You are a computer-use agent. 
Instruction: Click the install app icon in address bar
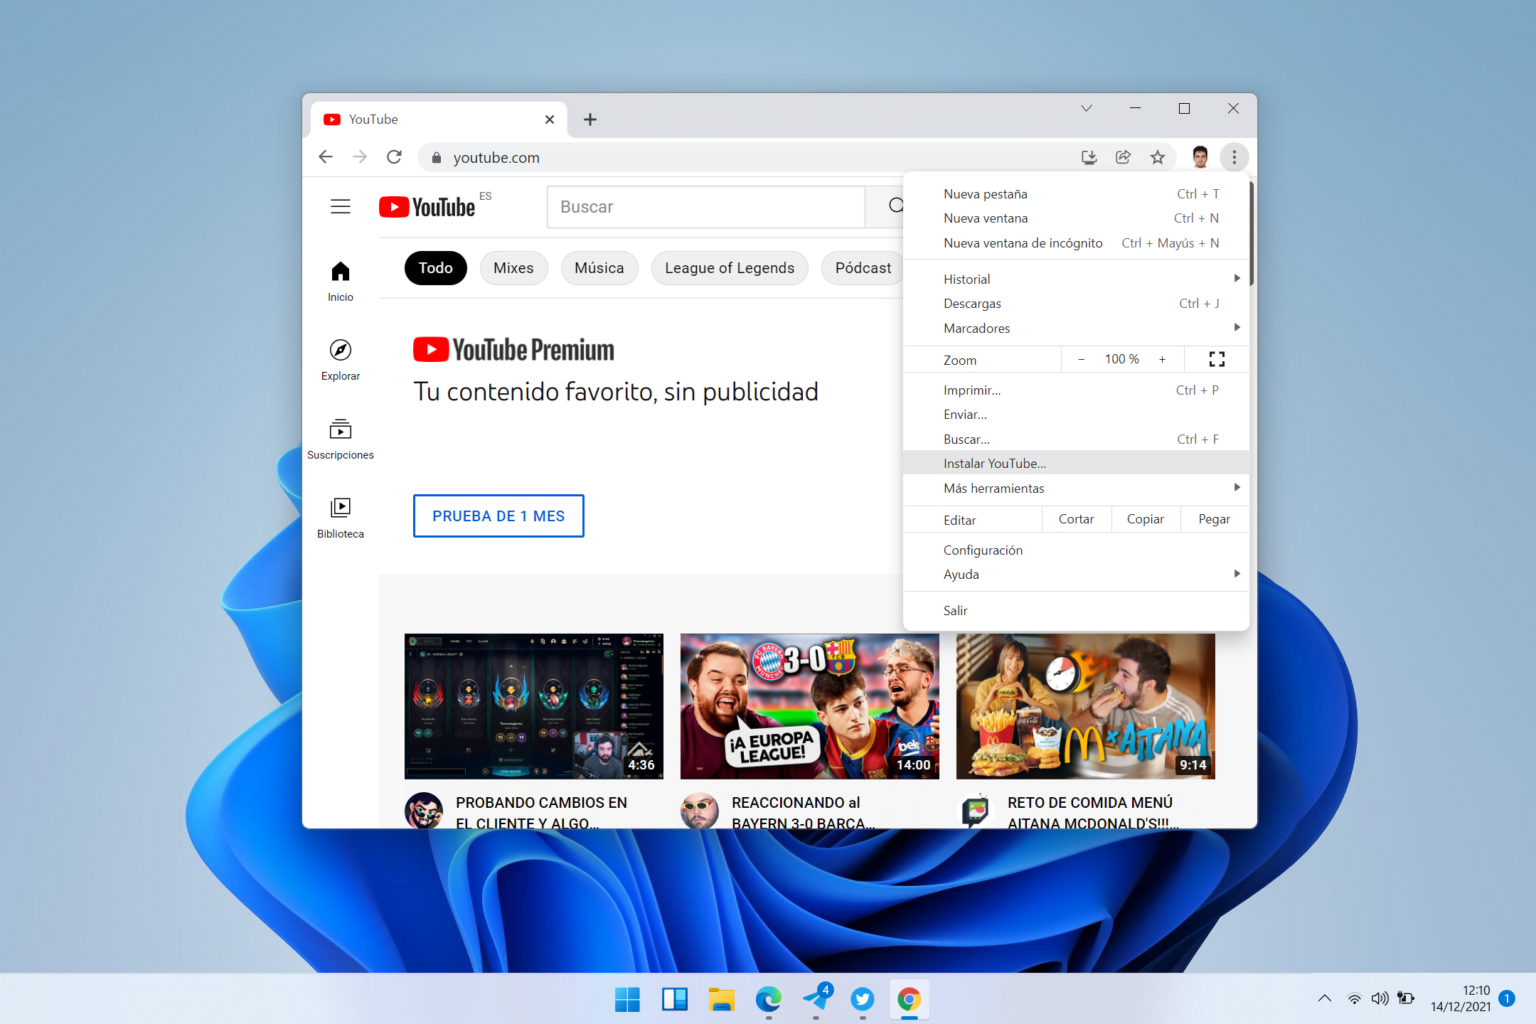point(1089,157)
